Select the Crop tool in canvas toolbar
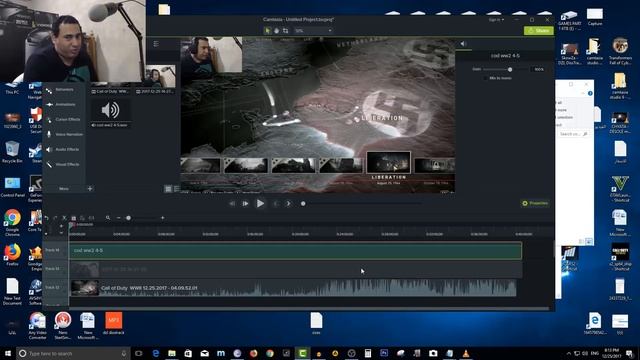Screen dimensions: 640x360 pos(285,31)
